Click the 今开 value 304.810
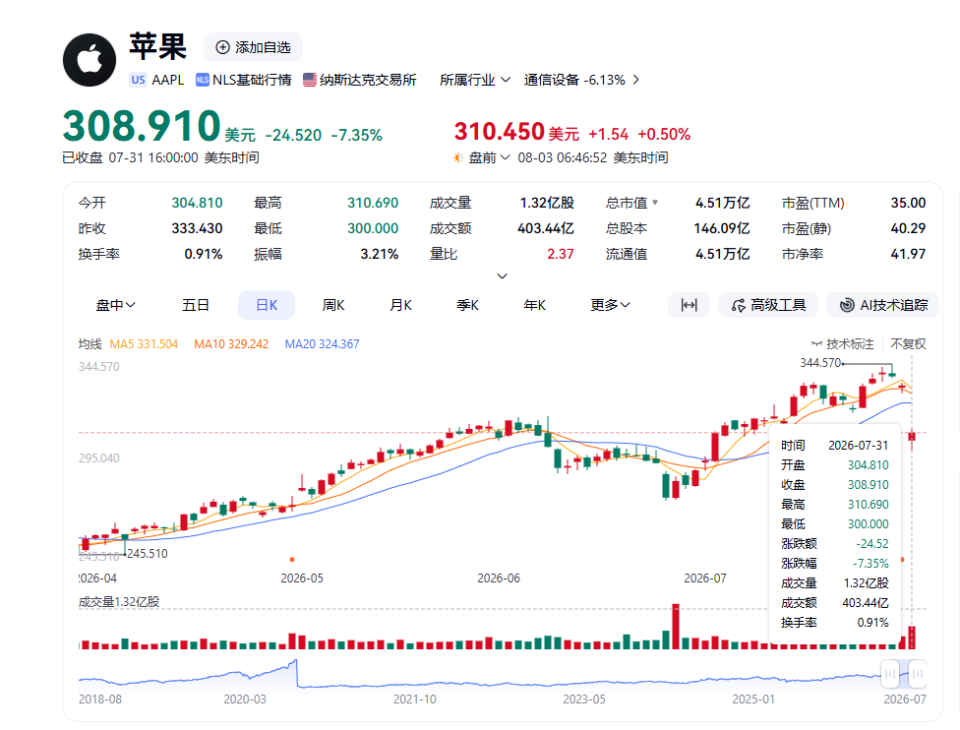The height and width of the screenshot is (730, 960). (x=197, y=203)
